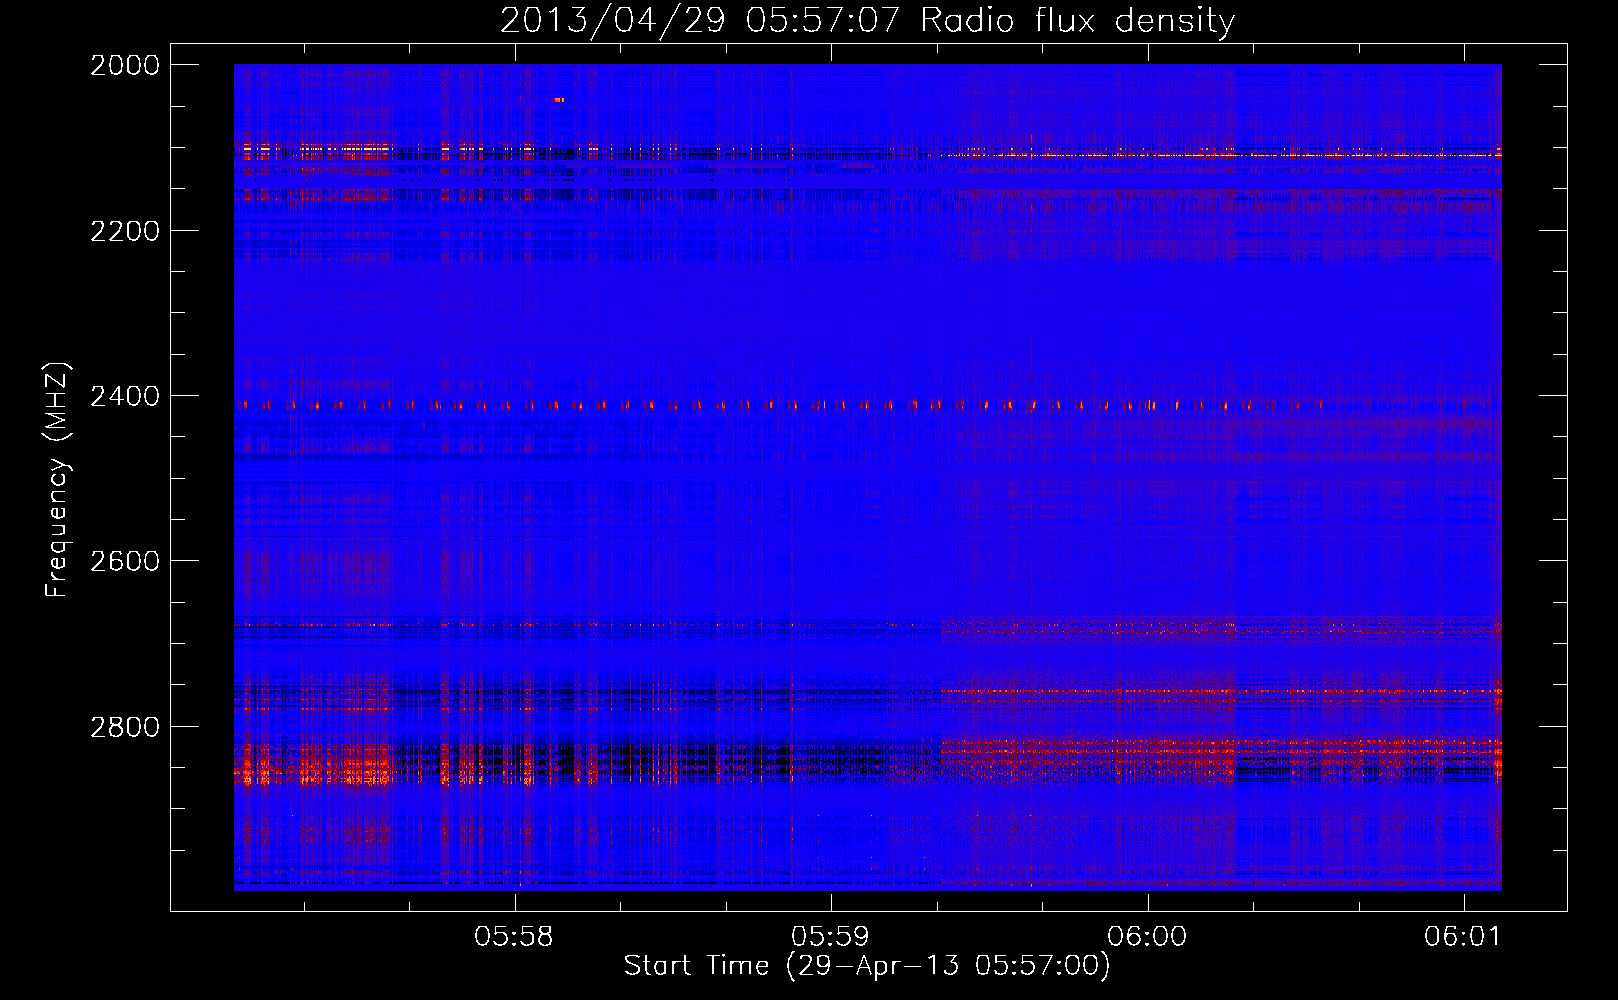This screenshot has width=1618, height=1000.
Task: Click the 06:01 time axis label
Action: [1463, 936]
